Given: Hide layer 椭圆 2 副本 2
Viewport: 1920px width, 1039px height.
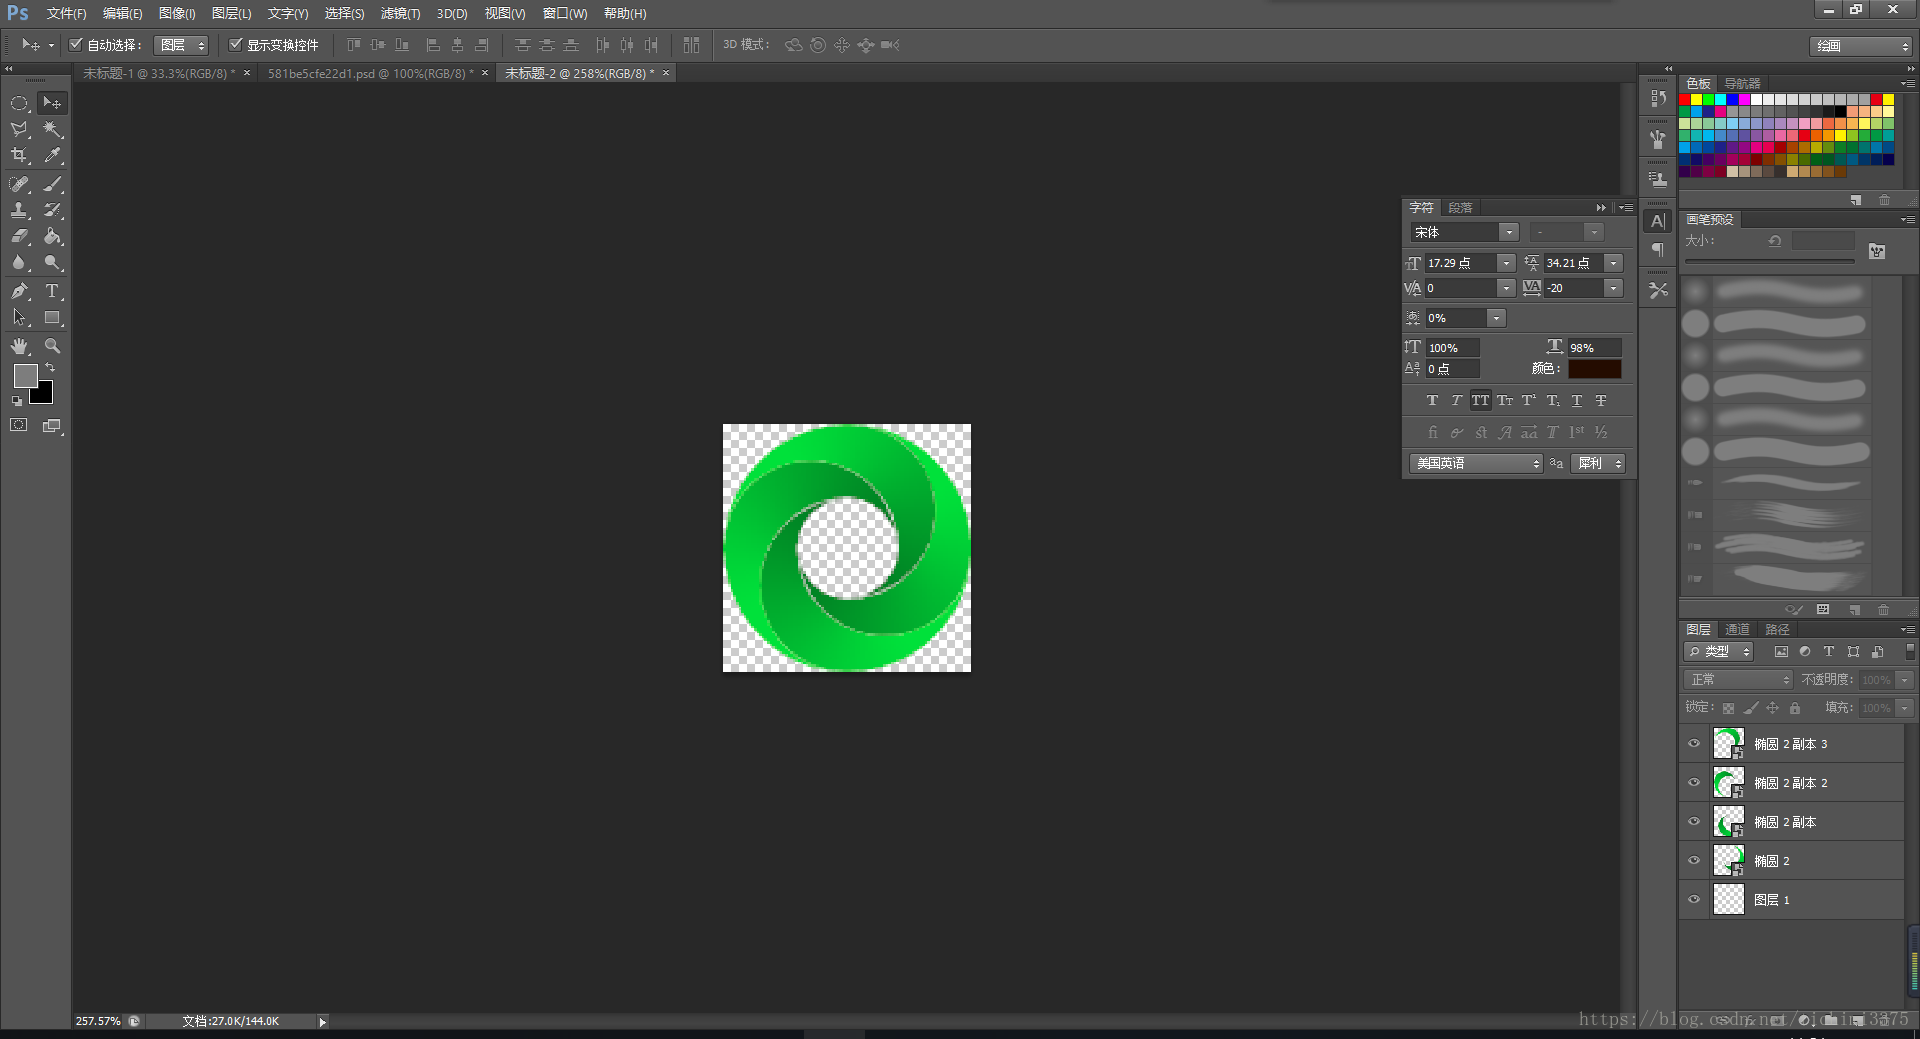Looking at the screenshot, I should tap(1694, 782).
